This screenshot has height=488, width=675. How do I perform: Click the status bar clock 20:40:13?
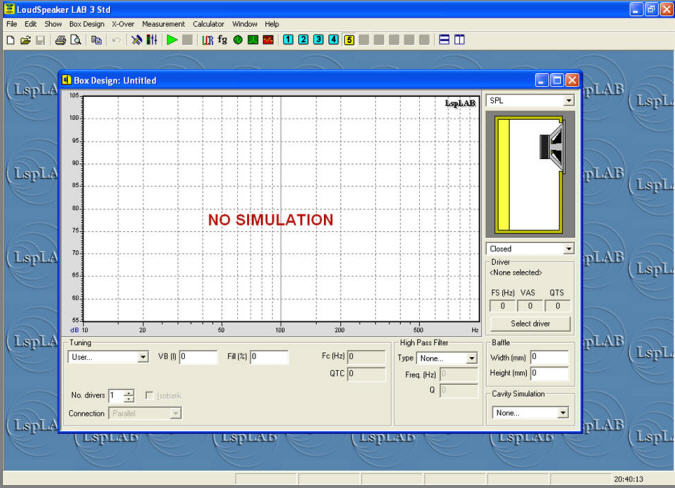[x=629, y=479]
